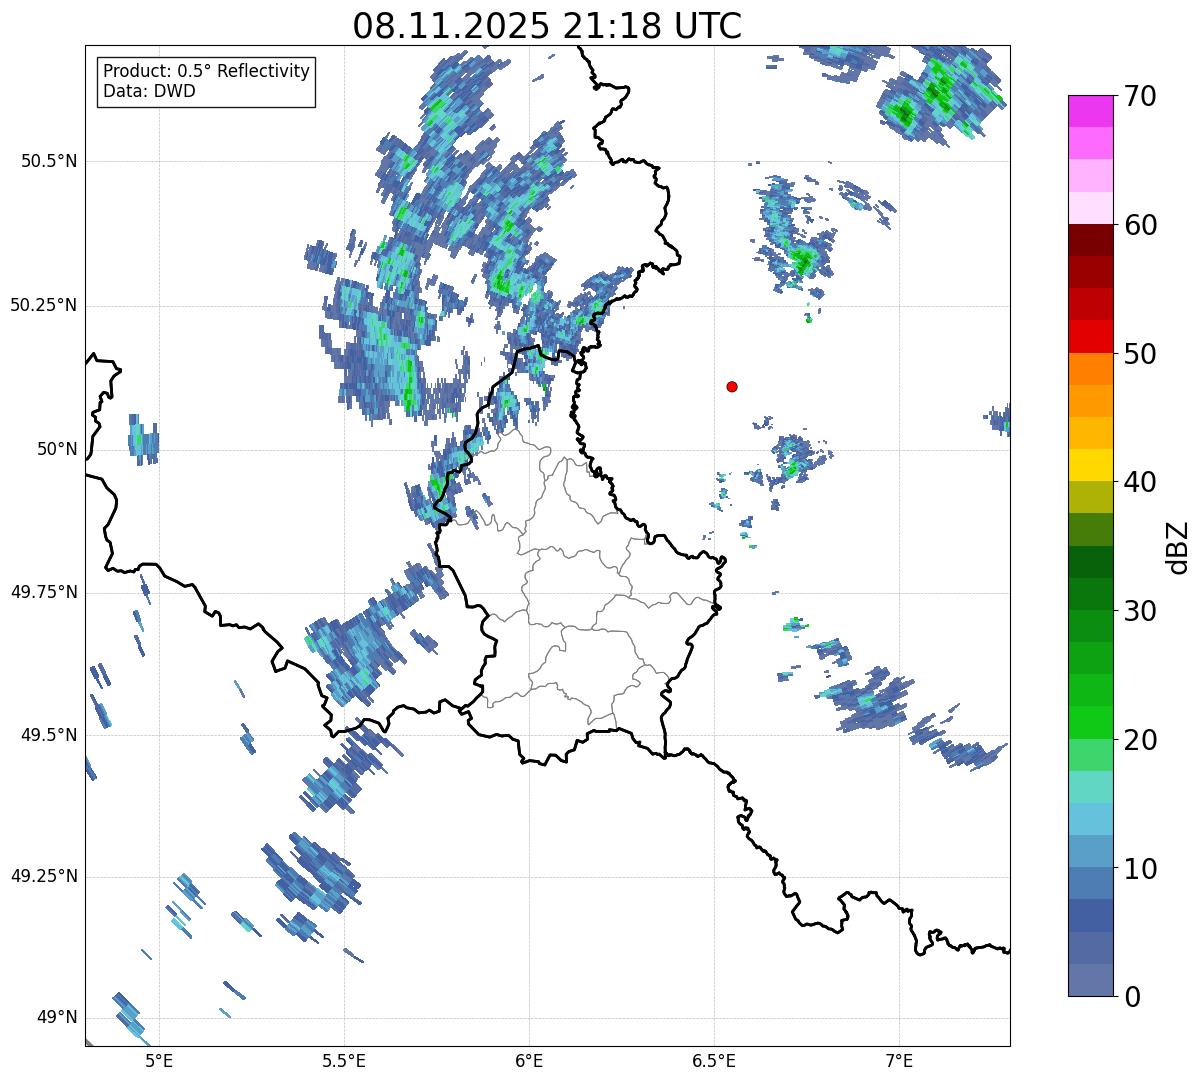1202x1081 pixels.
Task: Pick the bright green 20 dBZ swatch
Action: pos(1090,722)
